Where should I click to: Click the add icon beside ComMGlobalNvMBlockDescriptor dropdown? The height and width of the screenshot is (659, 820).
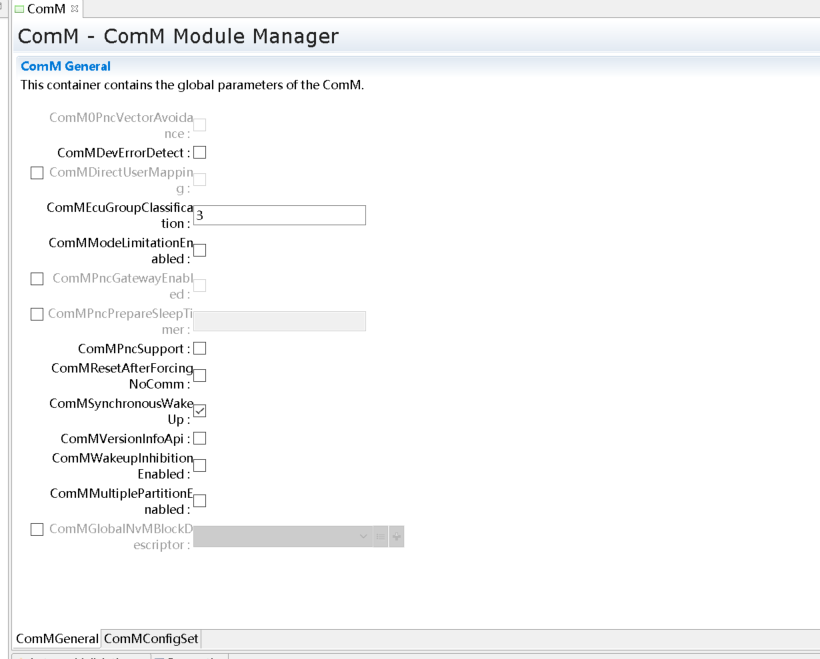tap(397, 537)
